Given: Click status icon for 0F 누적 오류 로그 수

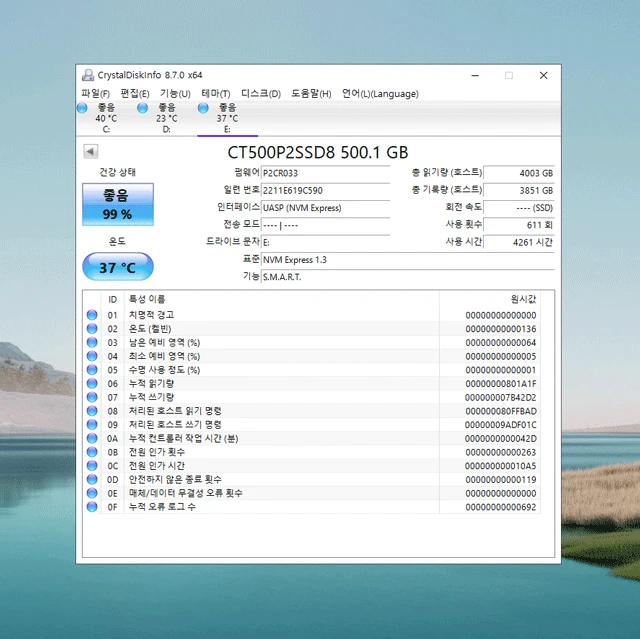Looking at the screenshot, I should 92,507.
